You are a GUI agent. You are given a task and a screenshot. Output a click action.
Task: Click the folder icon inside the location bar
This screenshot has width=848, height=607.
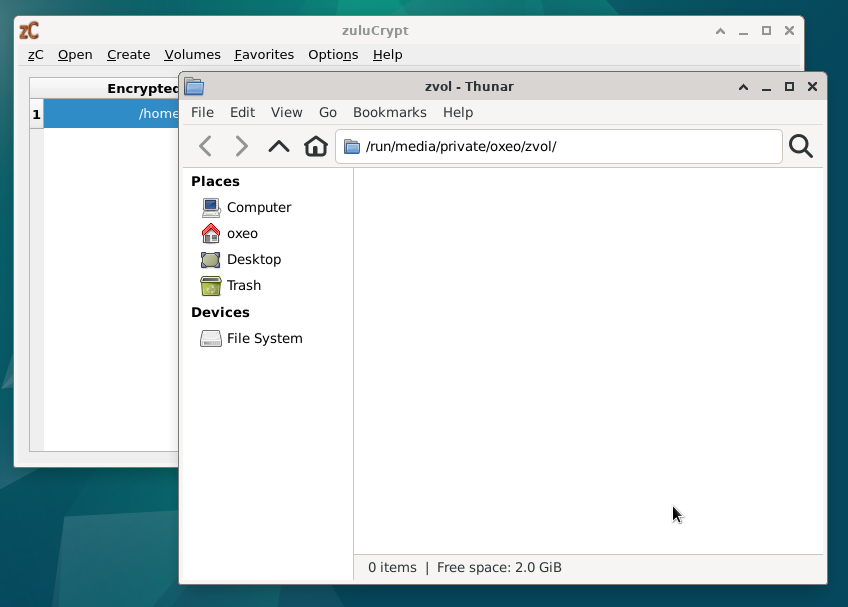352,147
